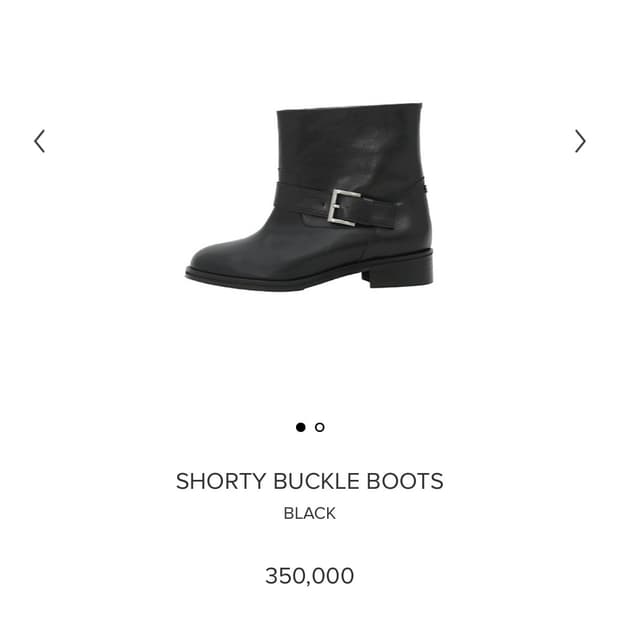
Task: Show next slide using right chevron
Action: click(580, 141)
